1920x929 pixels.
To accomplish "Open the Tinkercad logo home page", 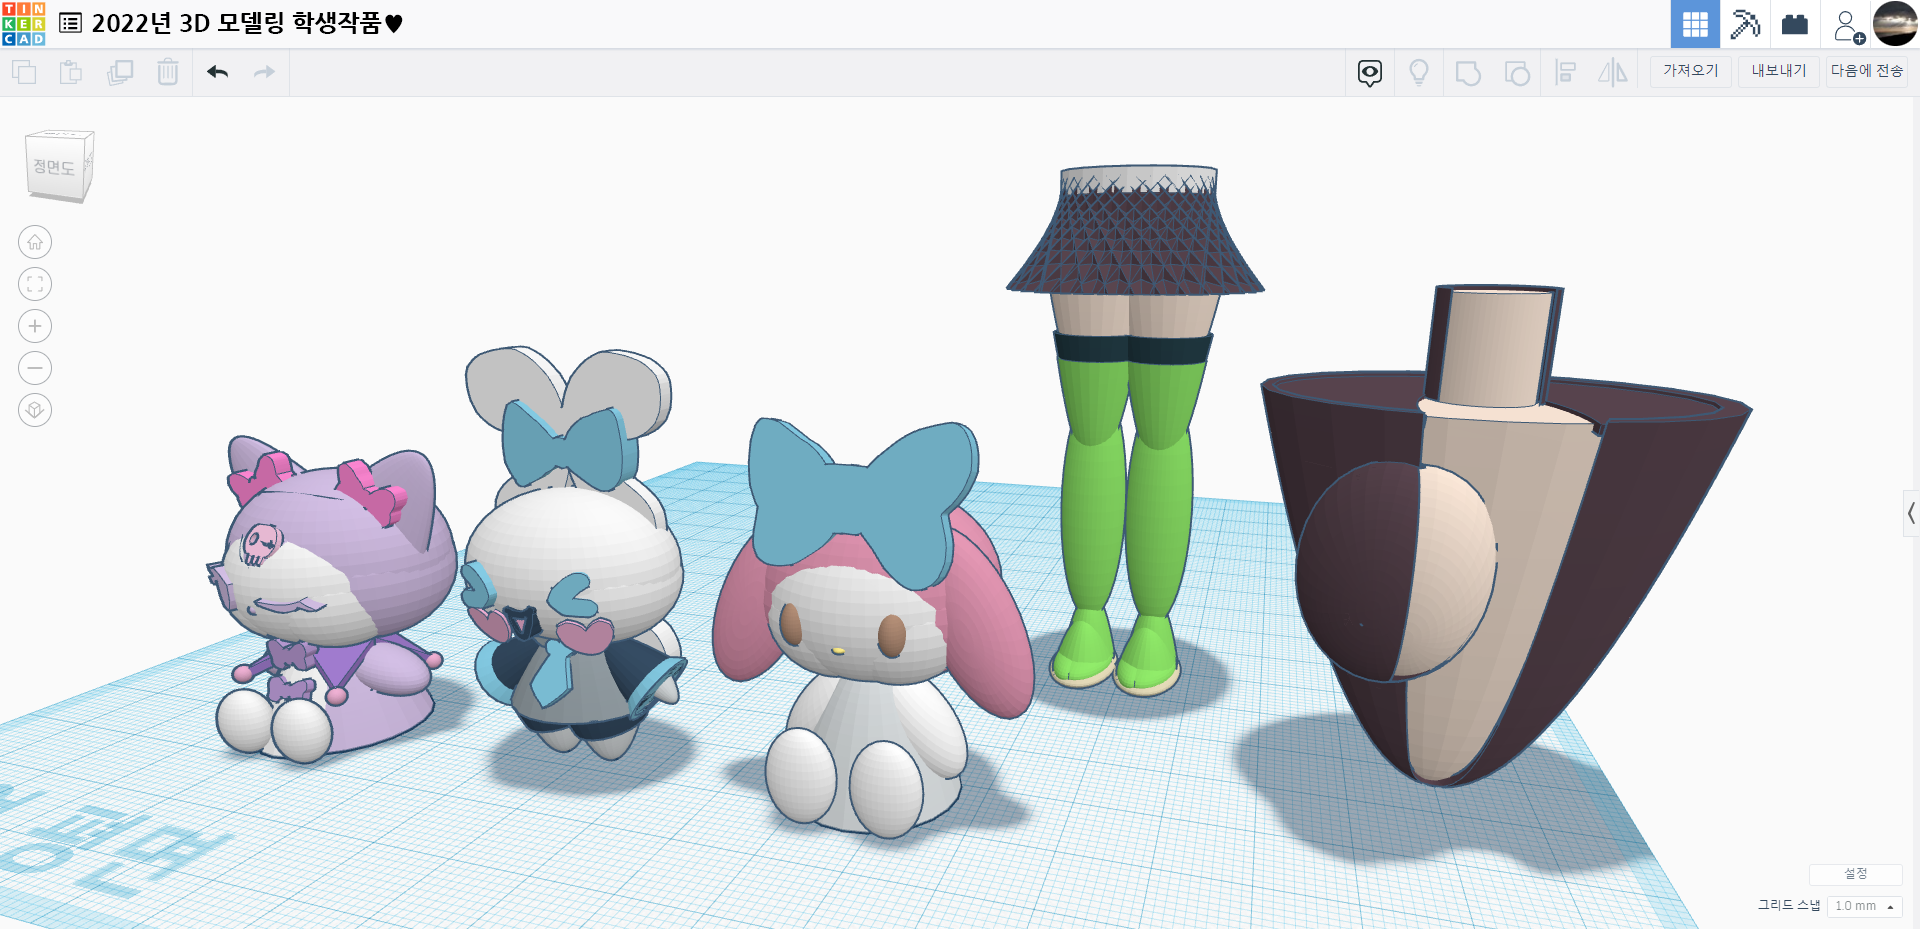I will click(x=24, y=24).
